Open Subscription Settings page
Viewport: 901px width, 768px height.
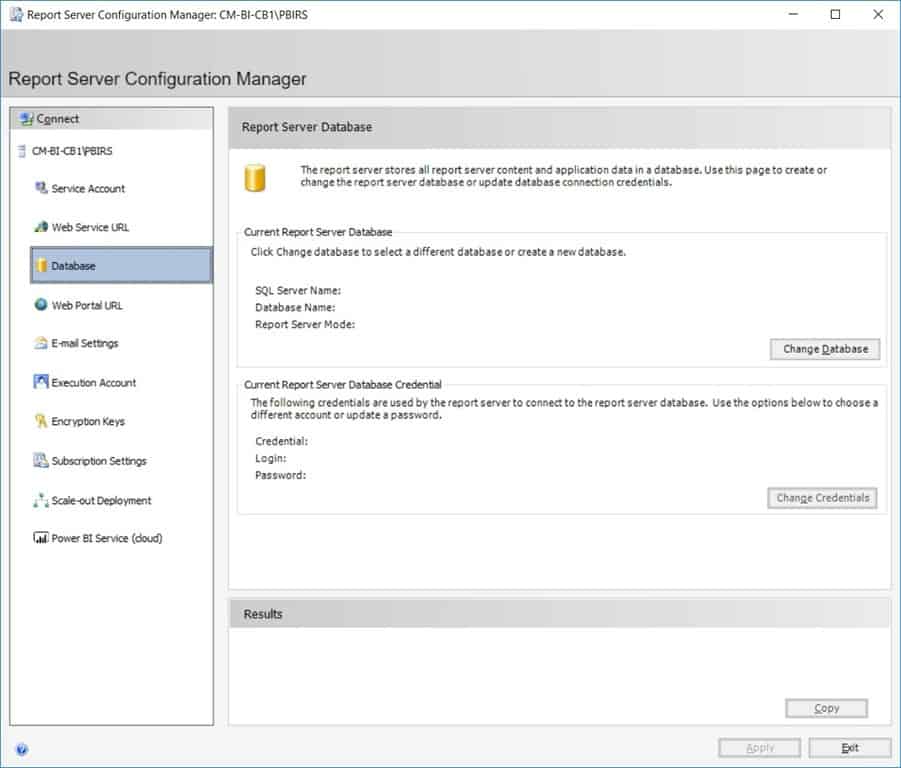click(99, 461)
